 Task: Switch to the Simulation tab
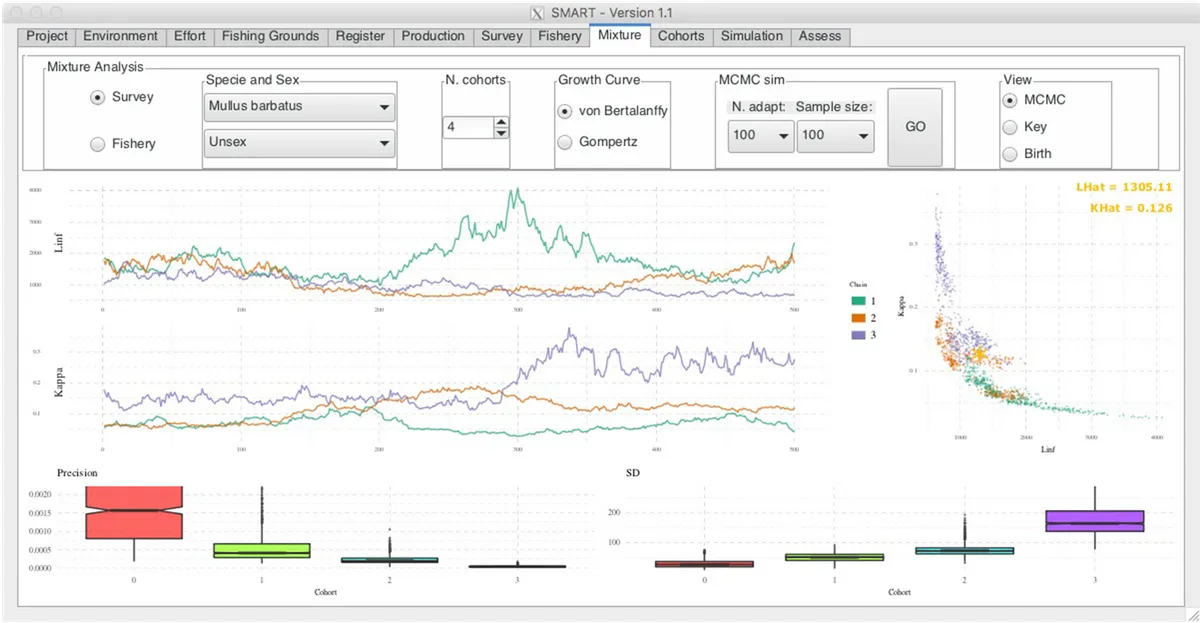click(x=752, y=36)
